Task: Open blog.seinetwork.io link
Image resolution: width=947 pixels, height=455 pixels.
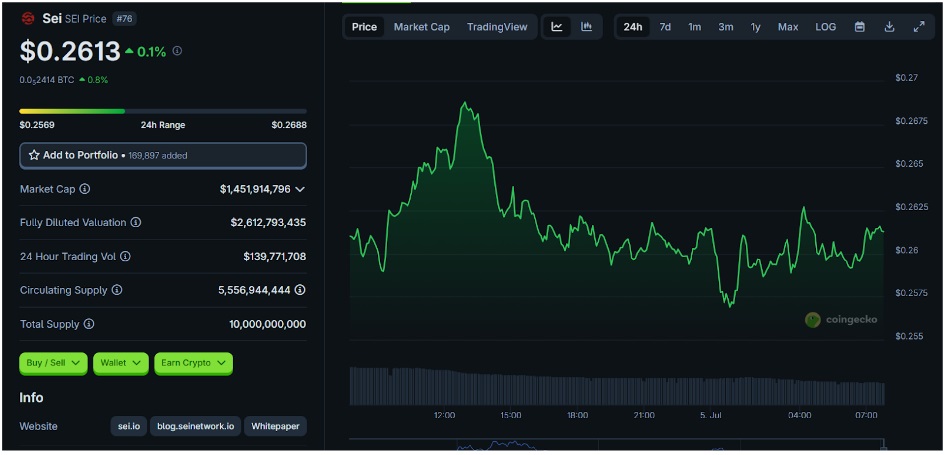Action: pyautogui.click(x=196, y=426)
